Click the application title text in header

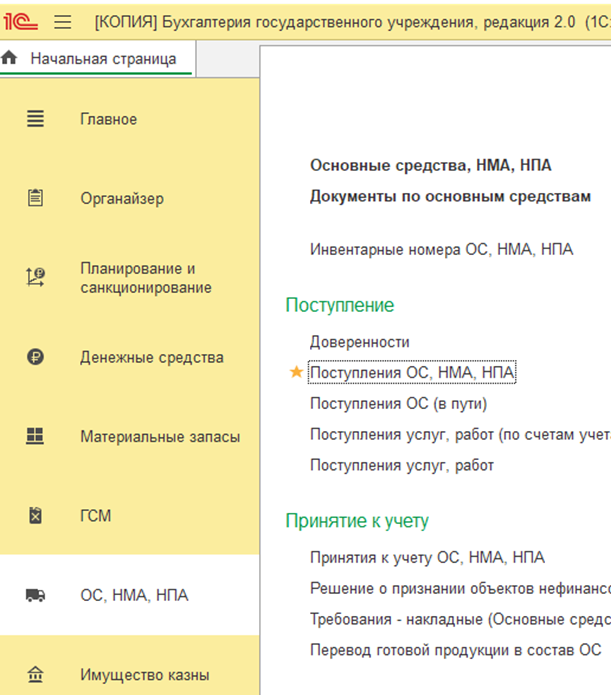pyautogui.click(x=352, y=22)
